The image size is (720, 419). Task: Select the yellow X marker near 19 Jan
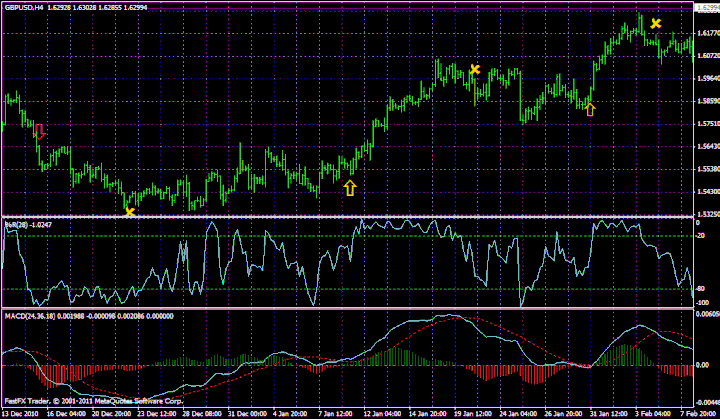click(x=475, y=70)
